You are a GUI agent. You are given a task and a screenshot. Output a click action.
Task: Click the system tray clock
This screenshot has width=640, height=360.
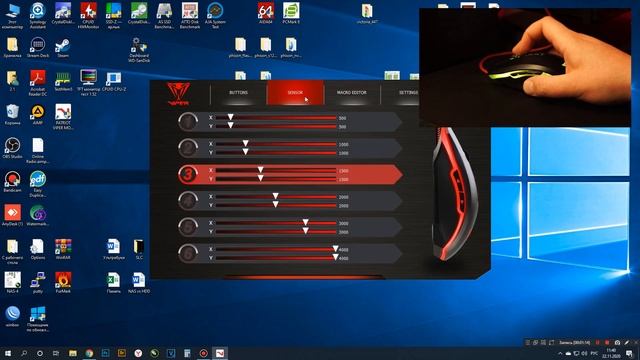coord(611,353)
